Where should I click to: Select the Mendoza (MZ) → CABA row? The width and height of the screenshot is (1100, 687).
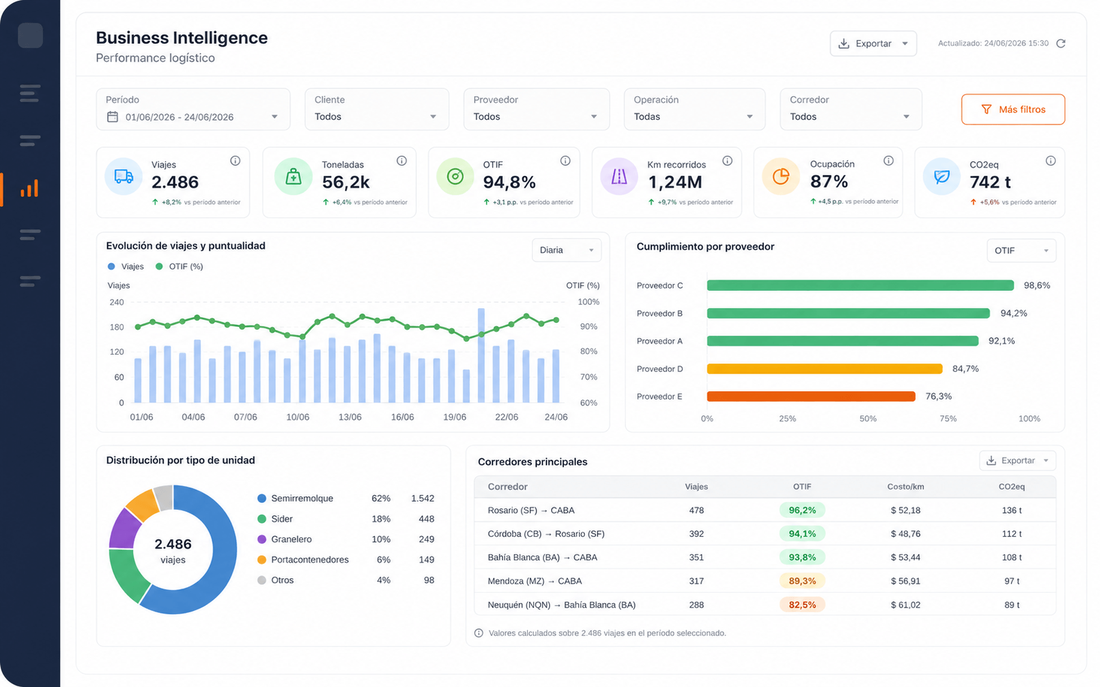(765, 581)
